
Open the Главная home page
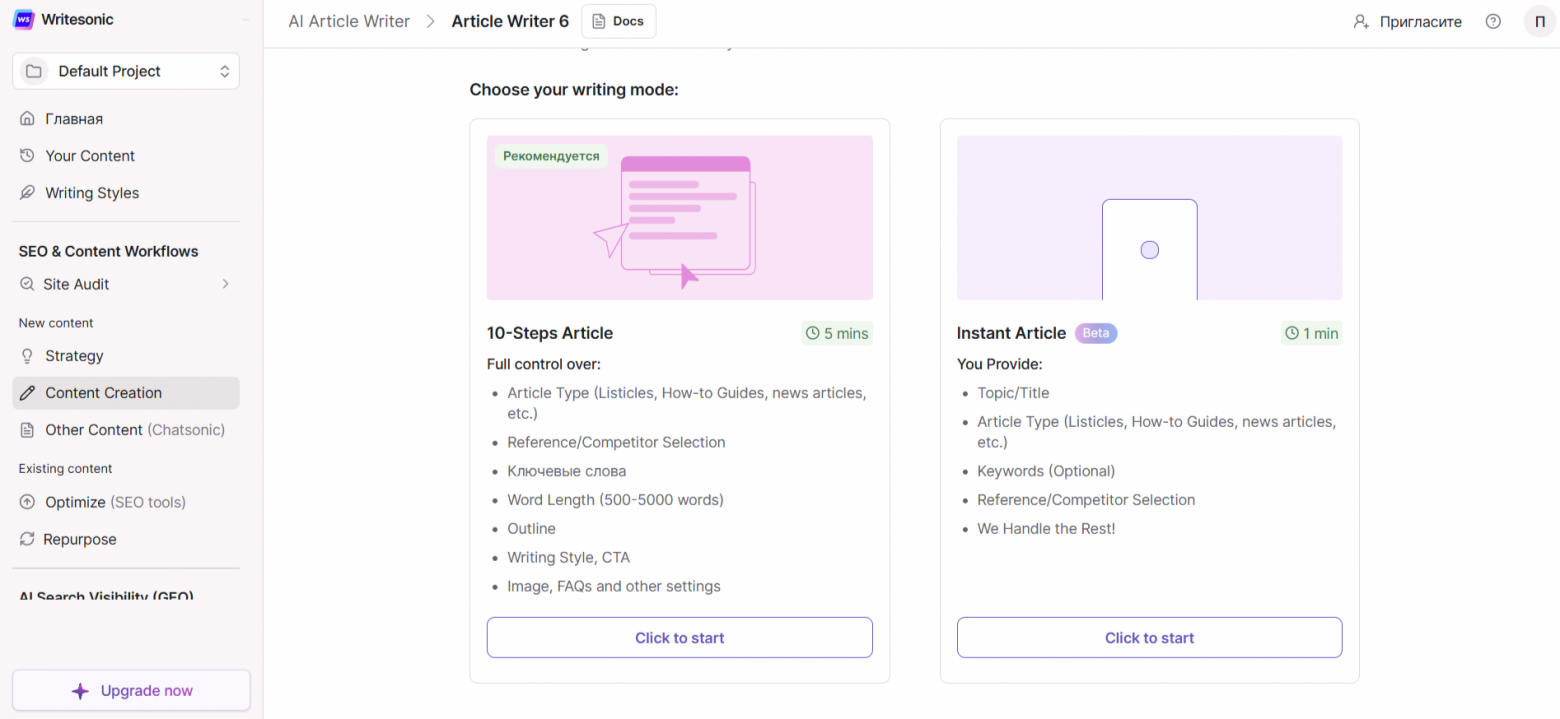pyautogui.click(x=73, y=118)
